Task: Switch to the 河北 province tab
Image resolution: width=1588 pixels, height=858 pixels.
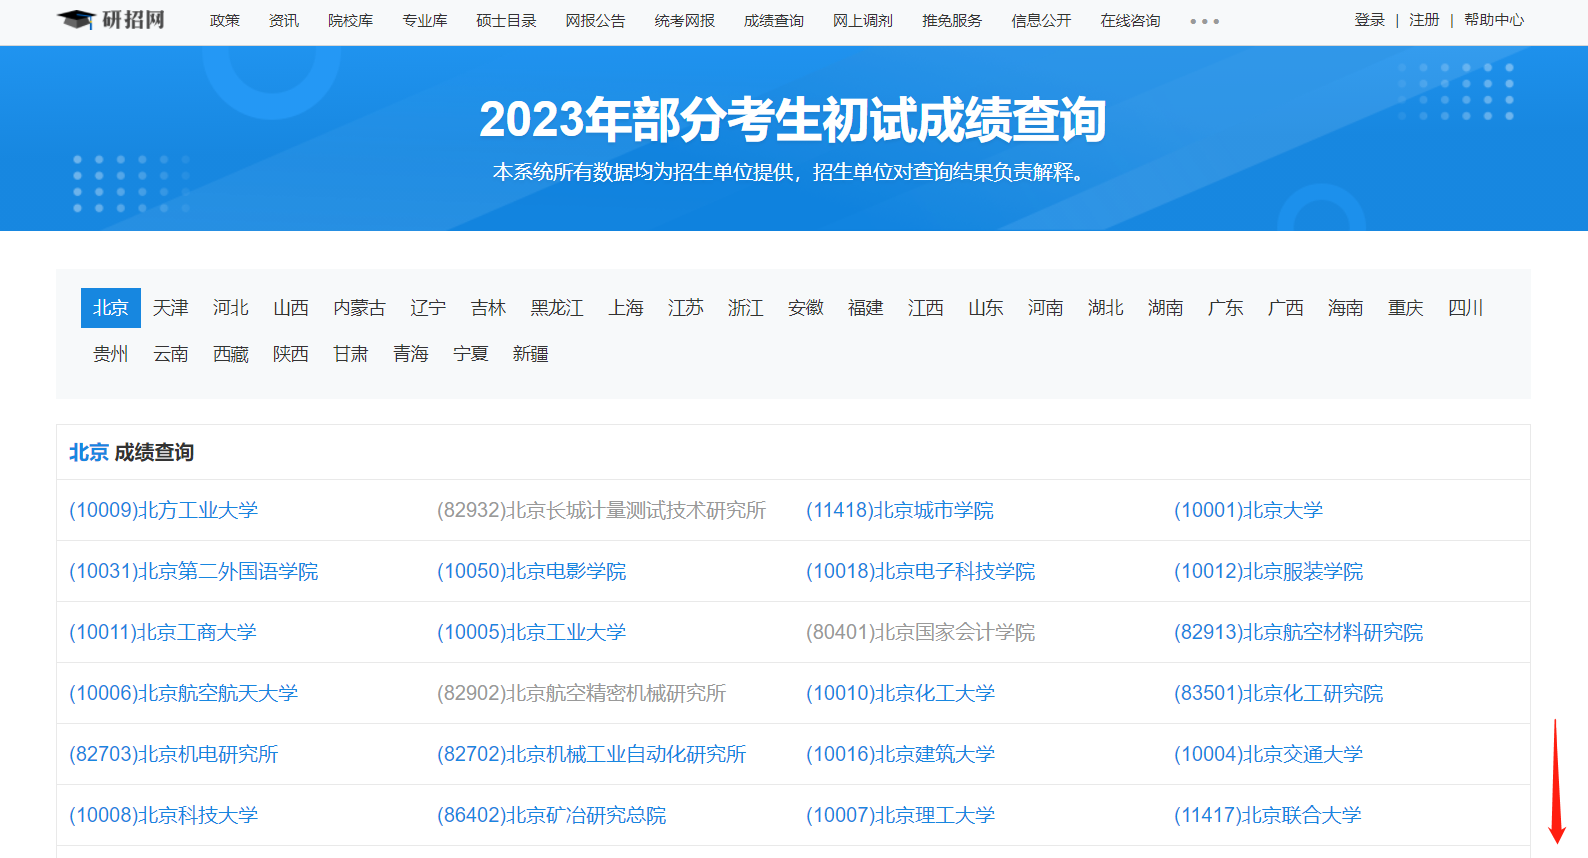Action: [x=231, y=308]
